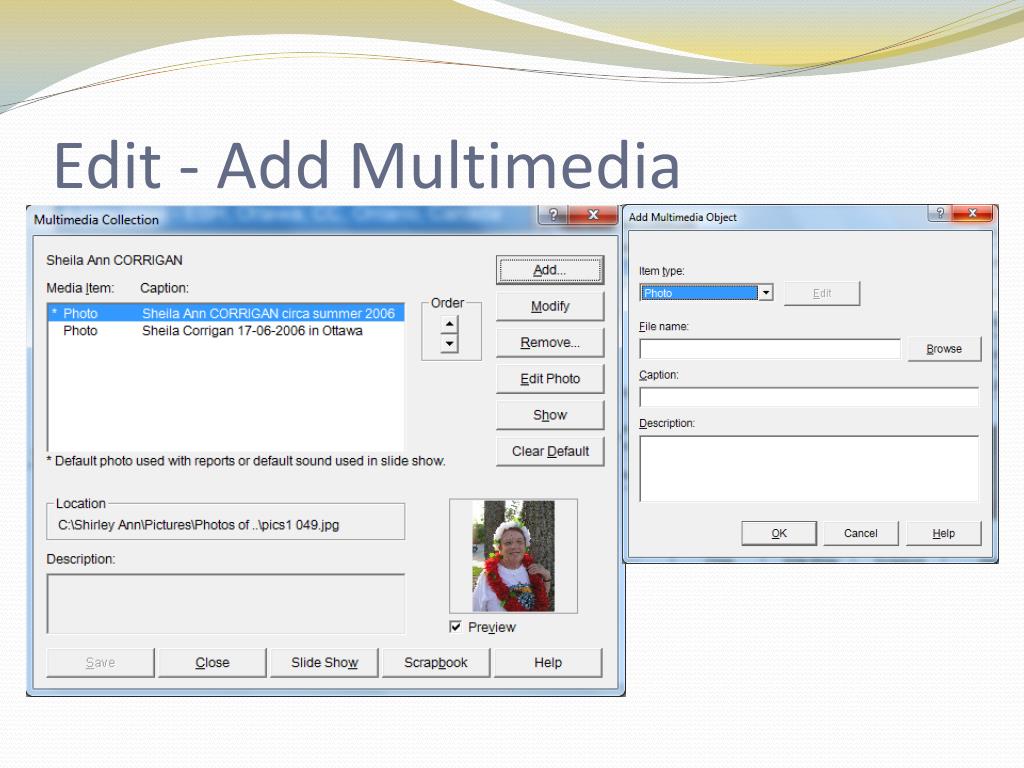This screenshot has height=768, width=1024.
Task: Open Edit Photo in Multimedia Collection
Action: click(x=550, y=379)
